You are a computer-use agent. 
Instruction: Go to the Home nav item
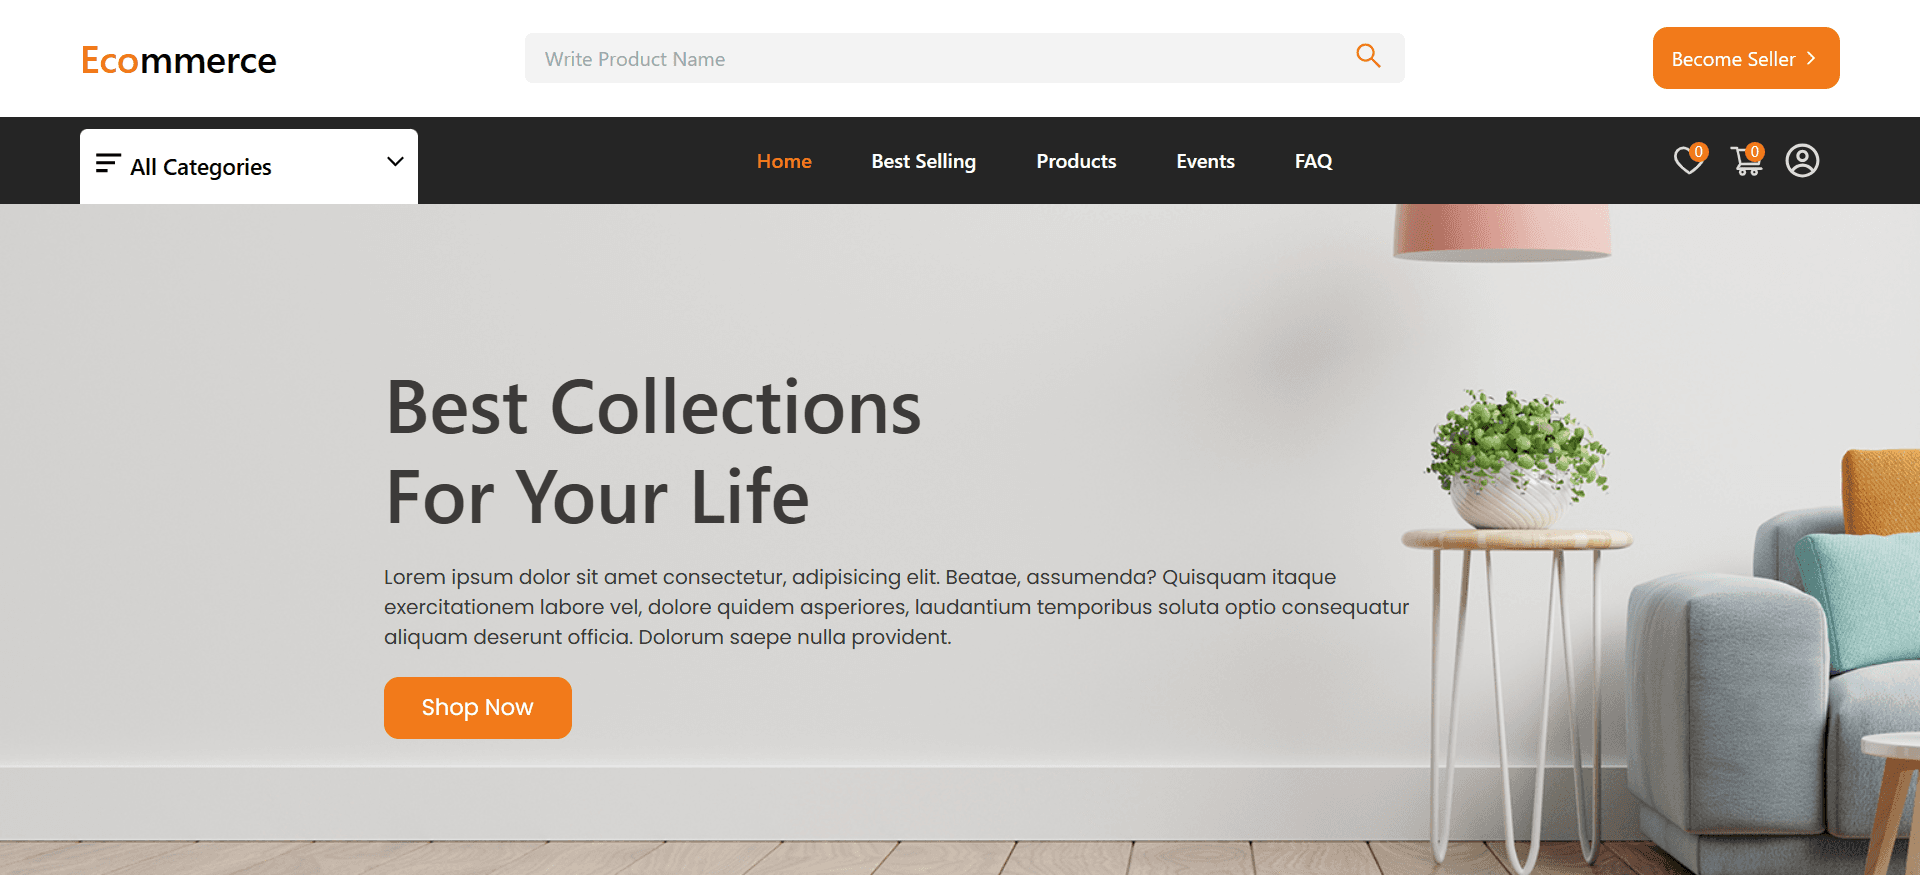click(784, 161)
